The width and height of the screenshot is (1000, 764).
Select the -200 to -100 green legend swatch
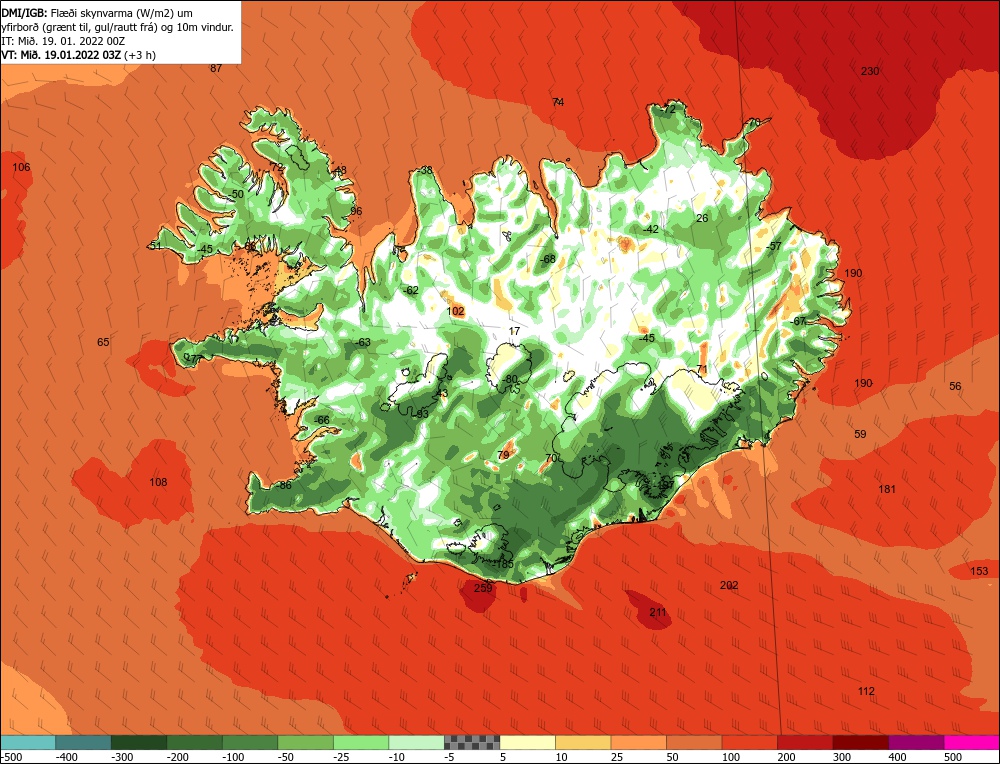195,742
